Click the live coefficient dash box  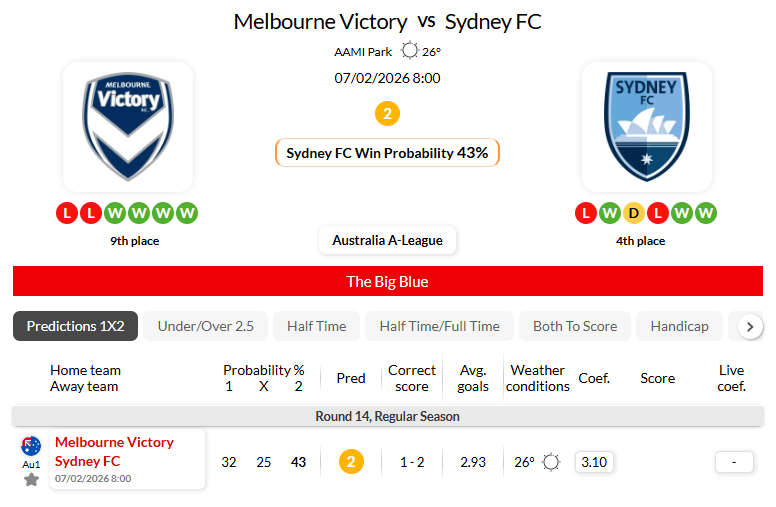733,462
